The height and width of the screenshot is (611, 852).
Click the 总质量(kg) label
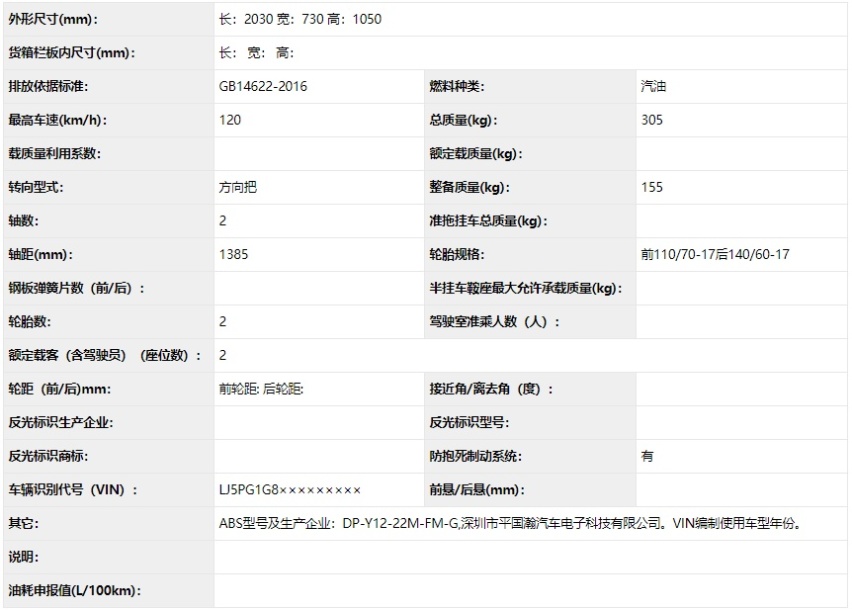(463, 120)
